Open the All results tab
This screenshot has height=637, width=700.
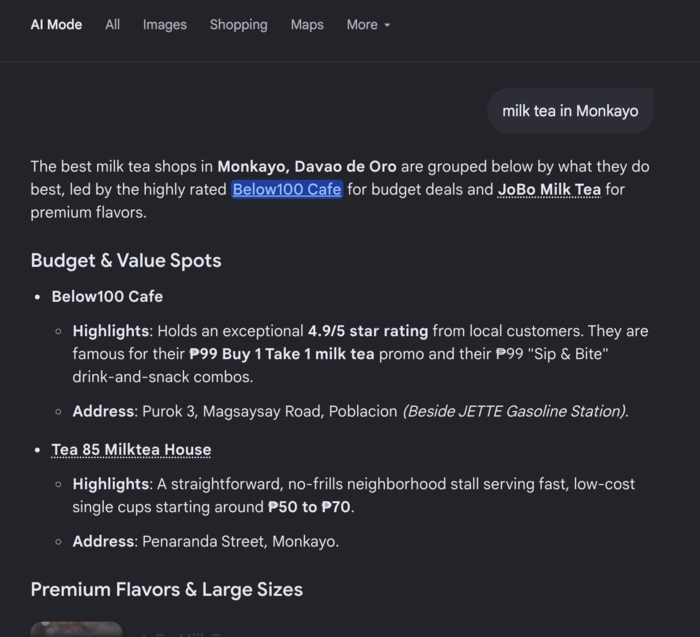pyautogui.click(x=112, y=25)
